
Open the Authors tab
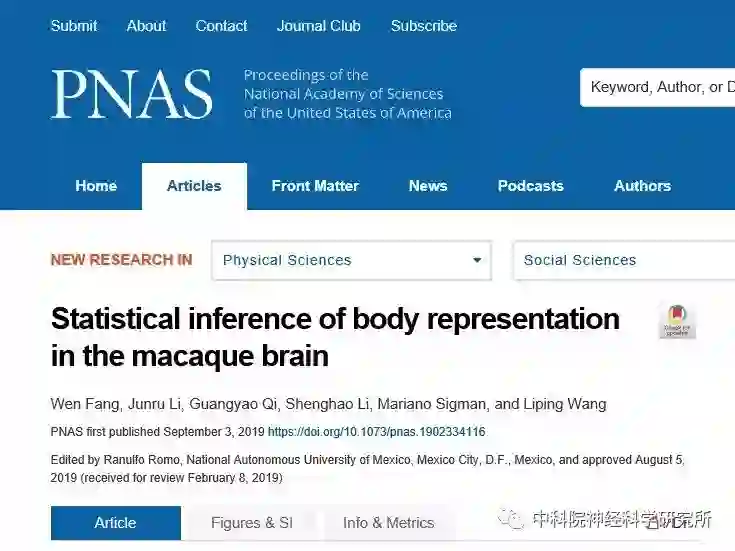click(643, 186)
